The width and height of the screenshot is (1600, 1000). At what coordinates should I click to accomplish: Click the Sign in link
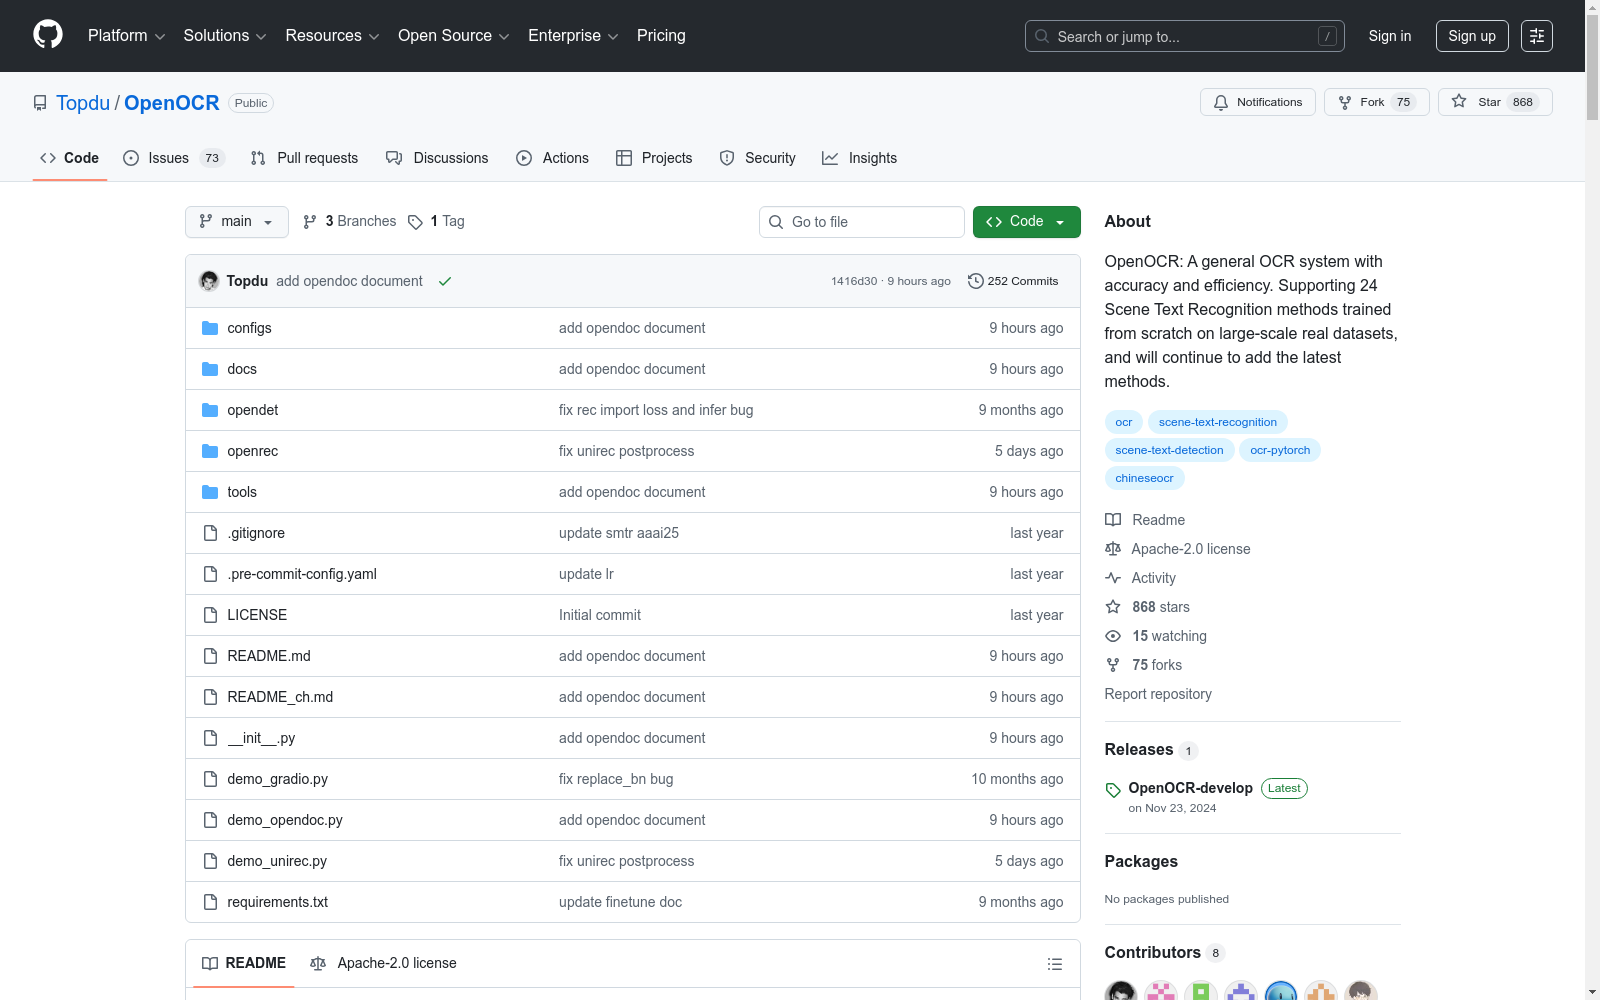point(1390,36)
